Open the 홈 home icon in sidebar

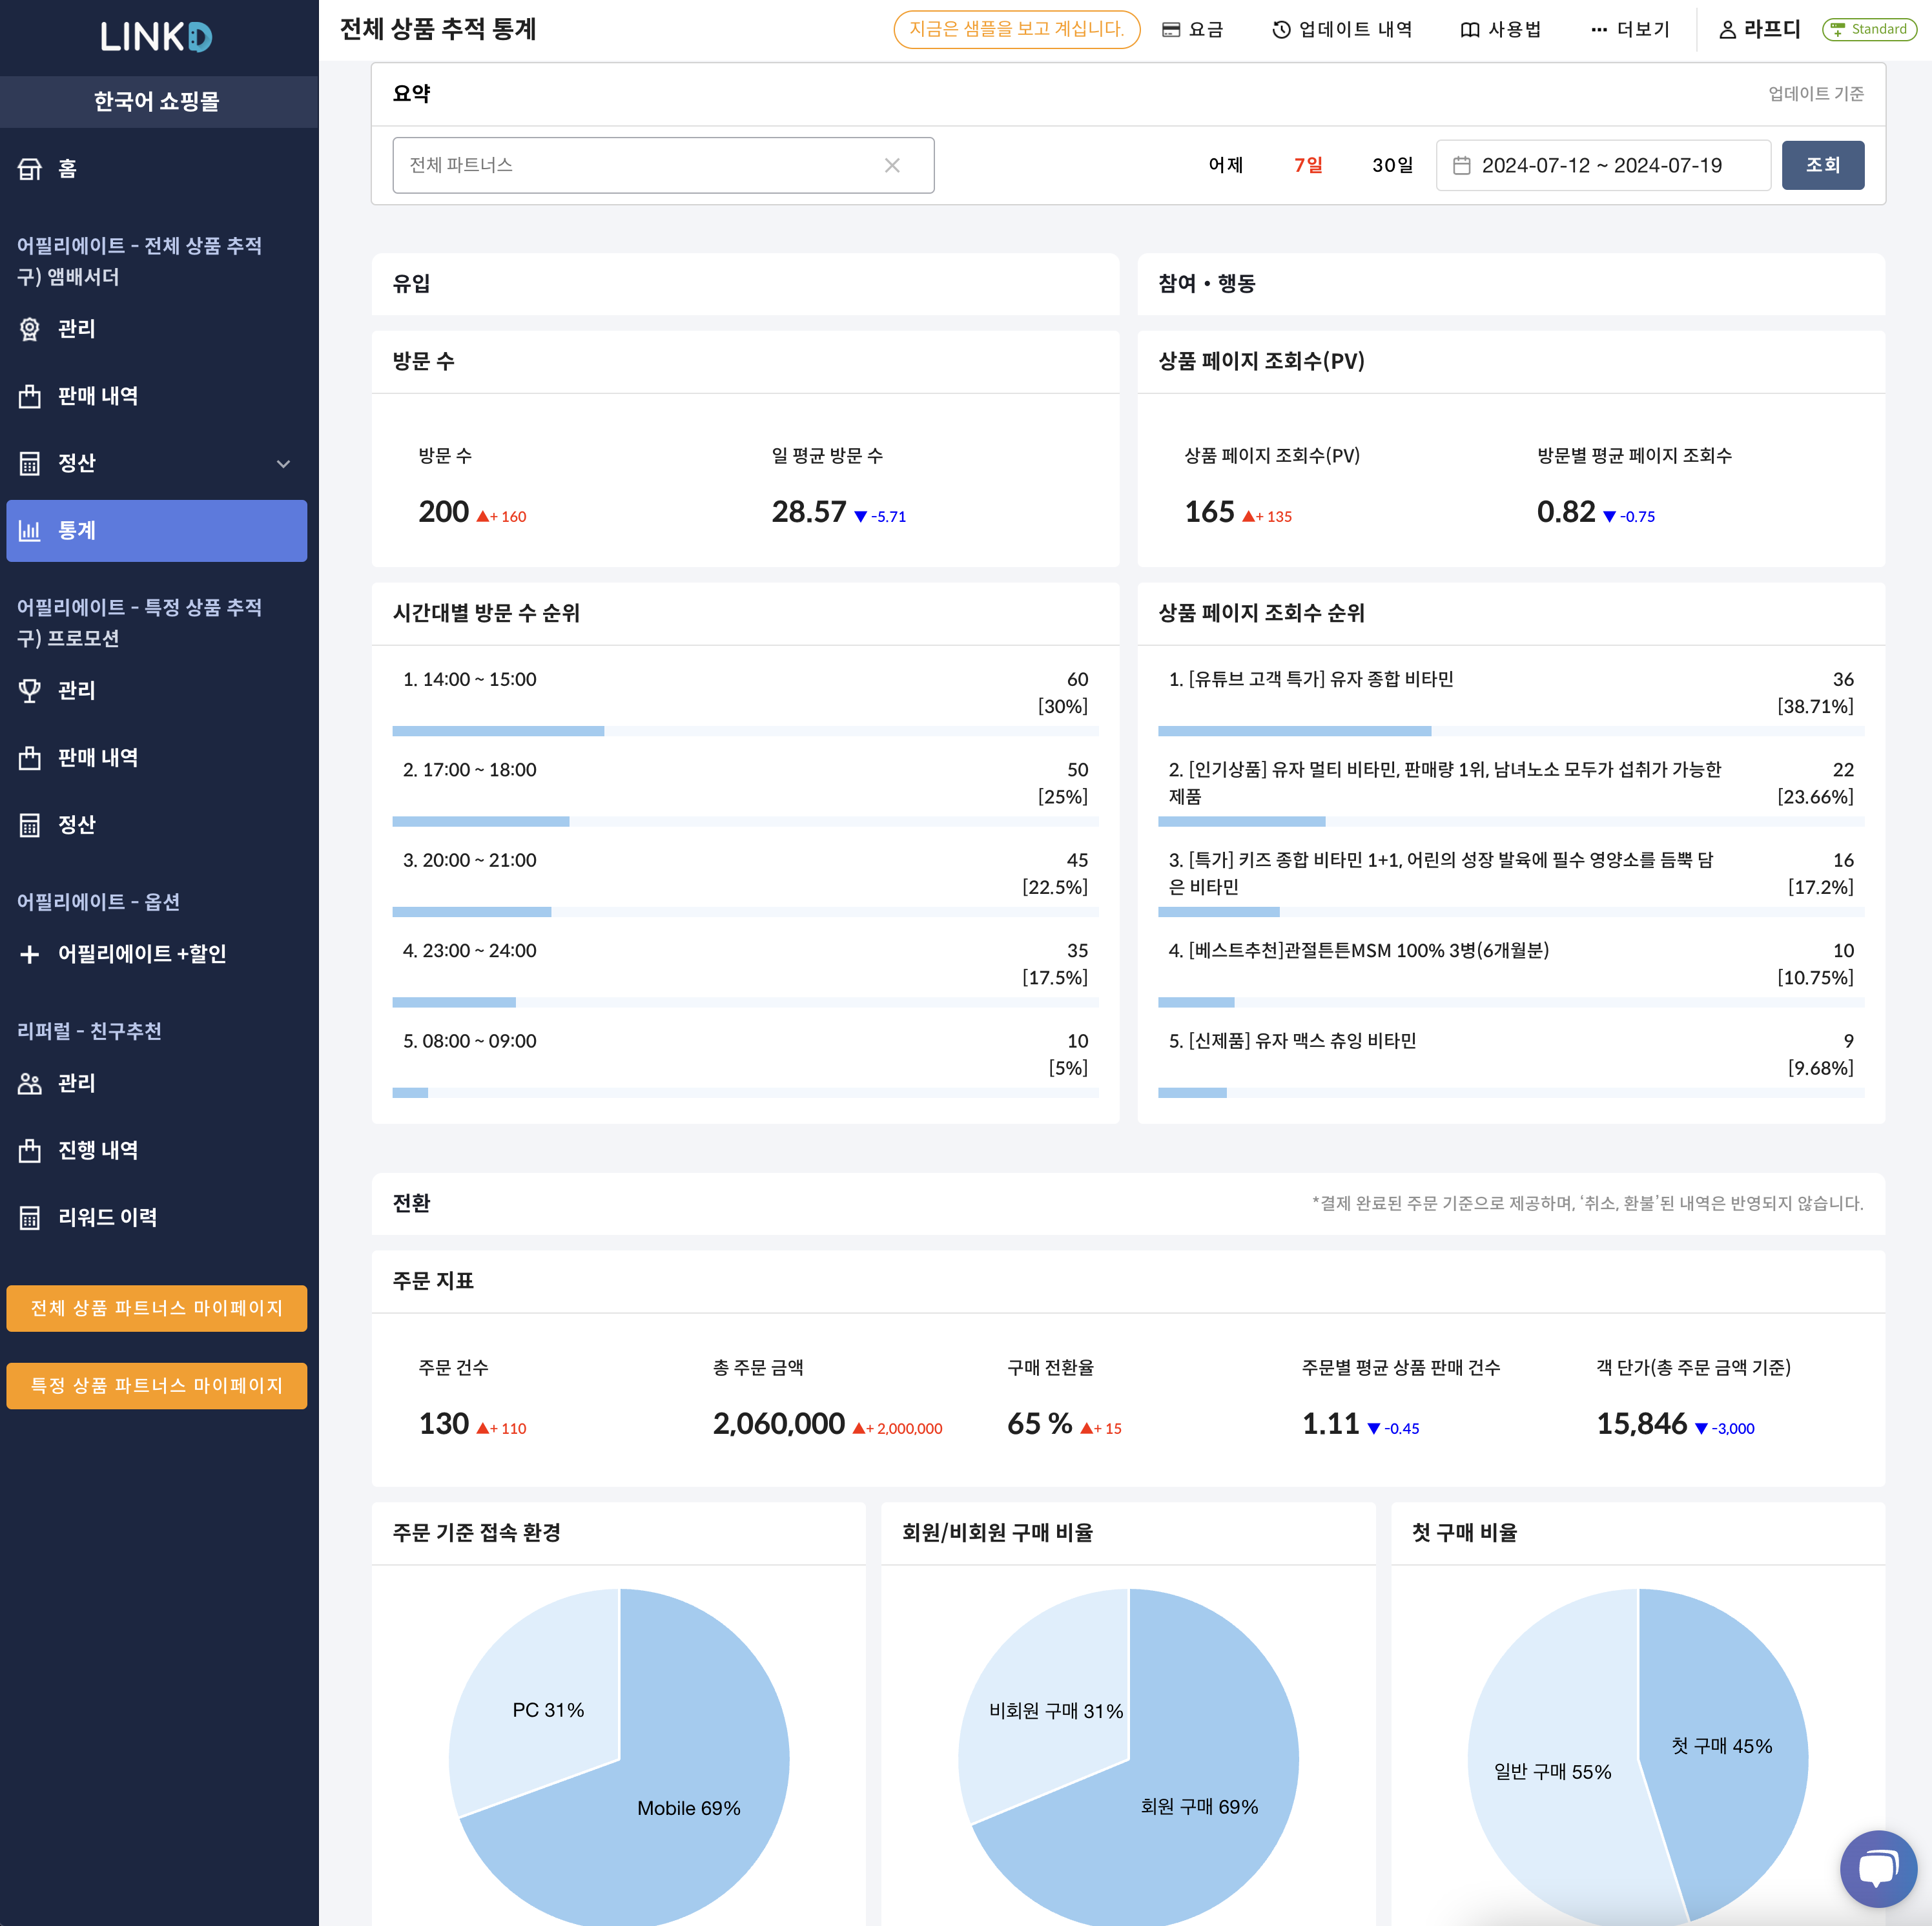click(x=30, y=169)
